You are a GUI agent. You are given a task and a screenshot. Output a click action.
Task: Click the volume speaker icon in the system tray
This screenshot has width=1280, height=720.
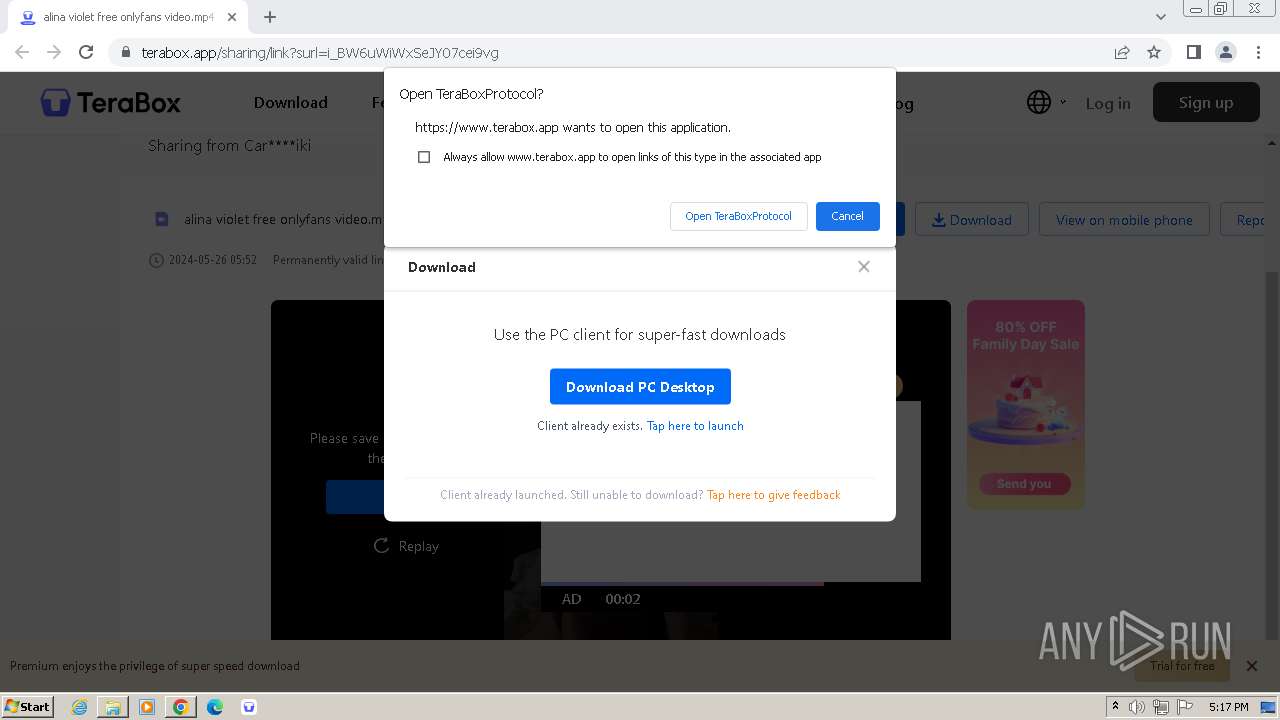click(x=1137, y=707)
